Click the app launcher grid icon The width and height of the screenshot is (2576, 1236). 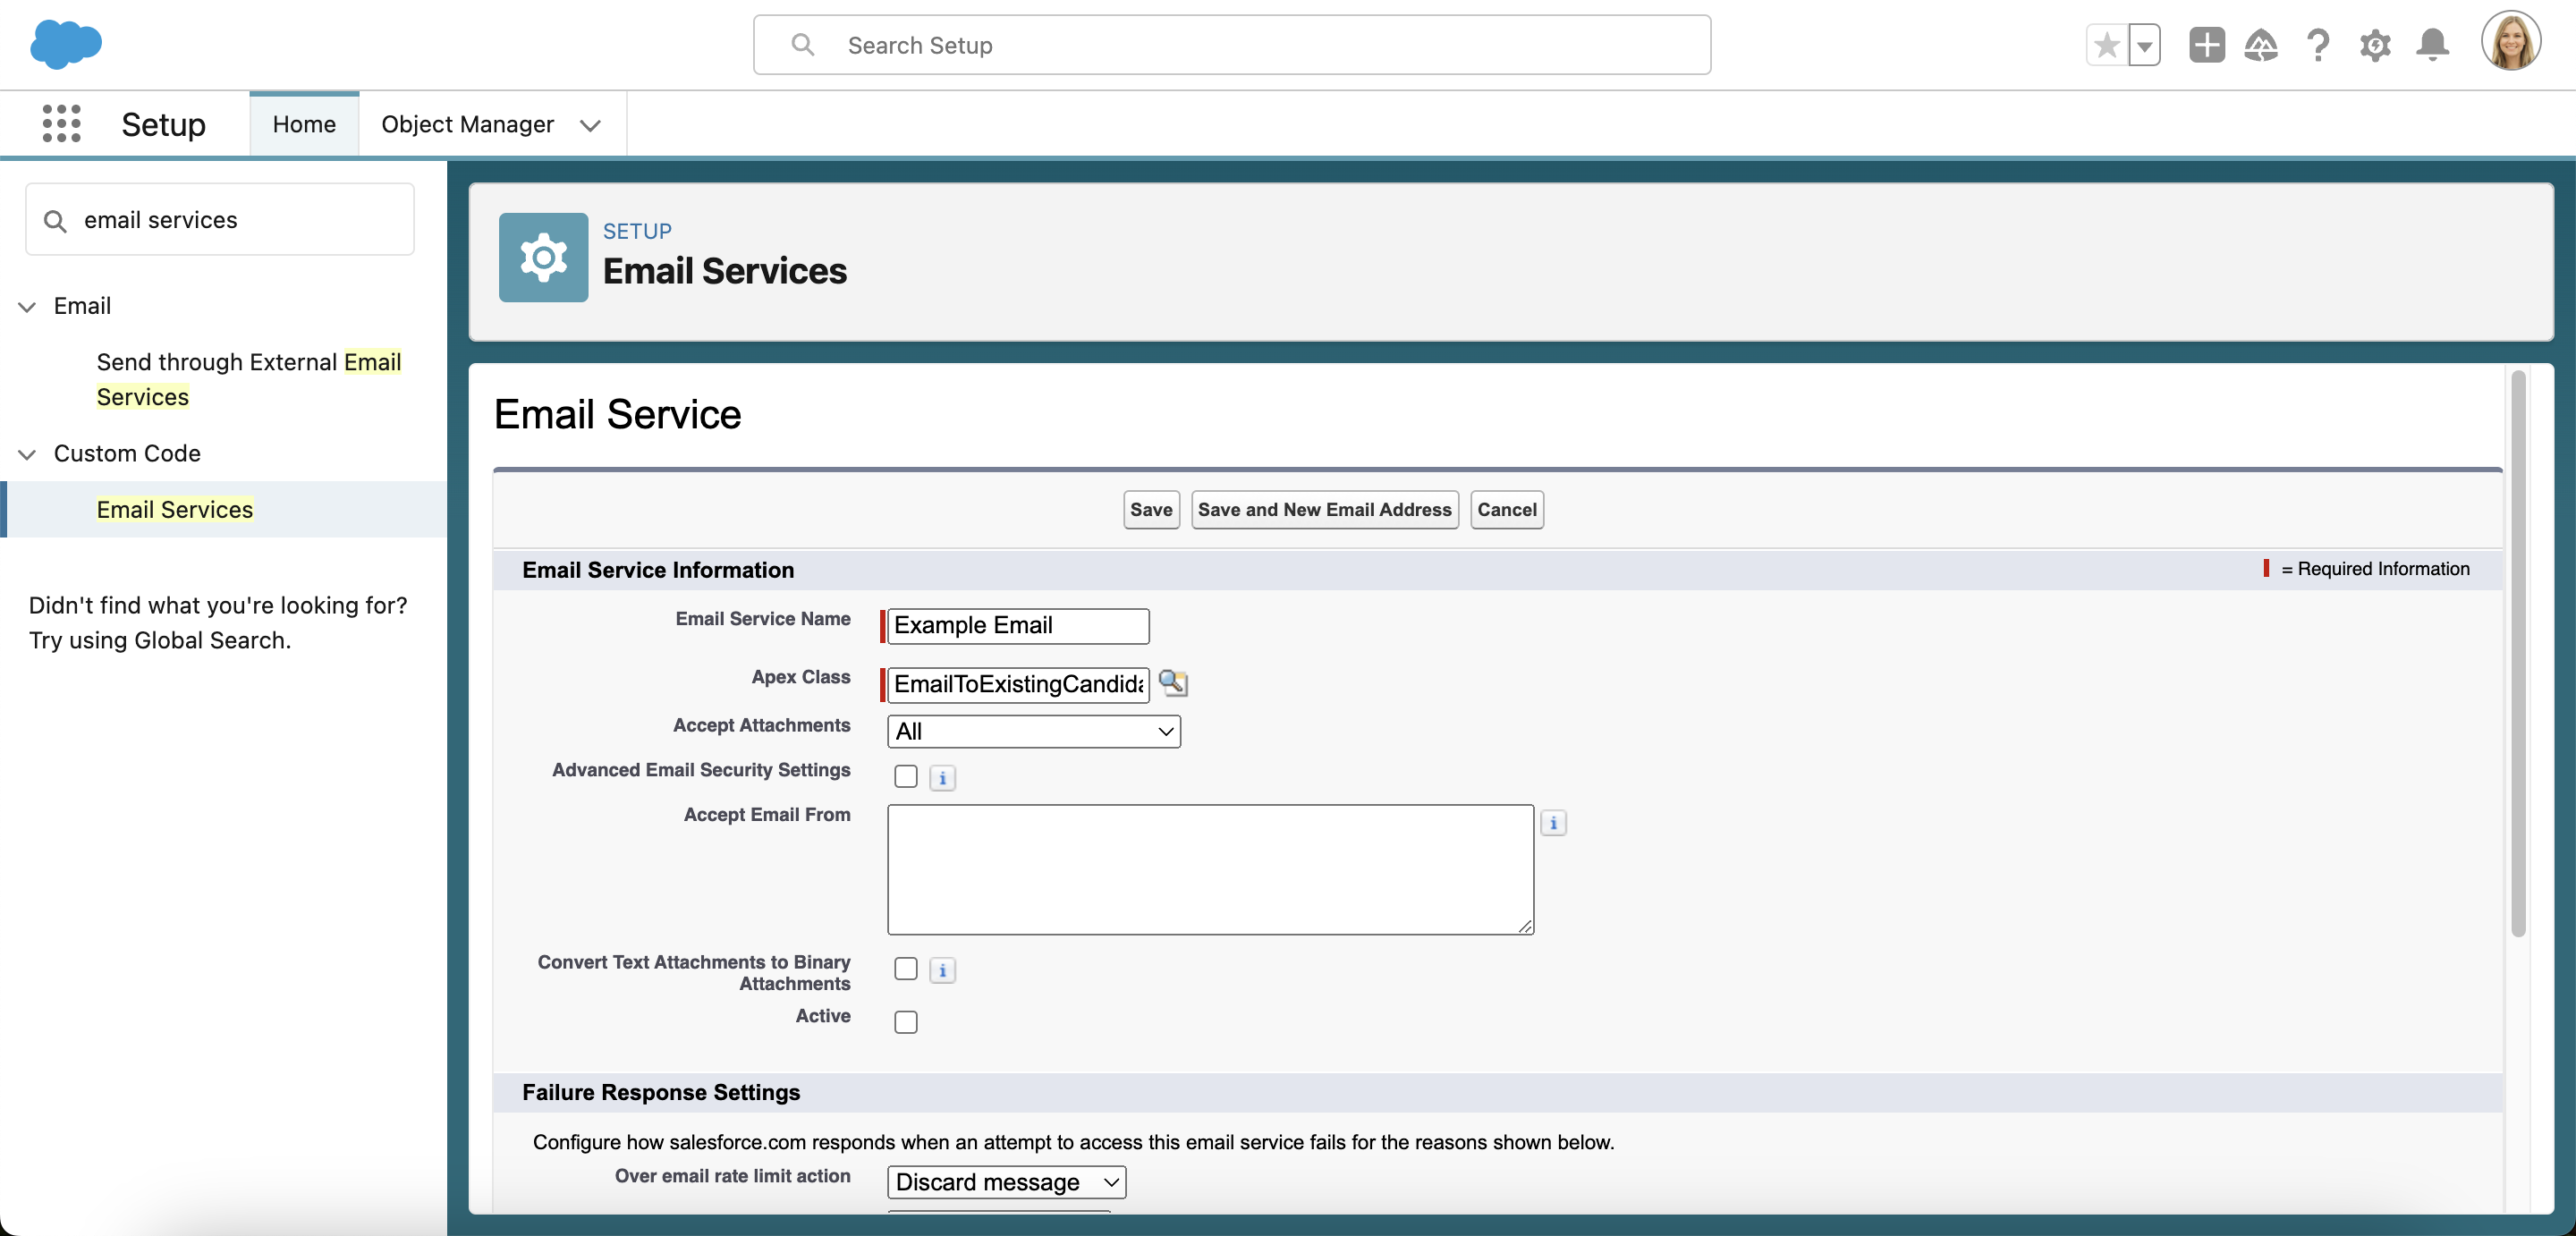[59, 123]
